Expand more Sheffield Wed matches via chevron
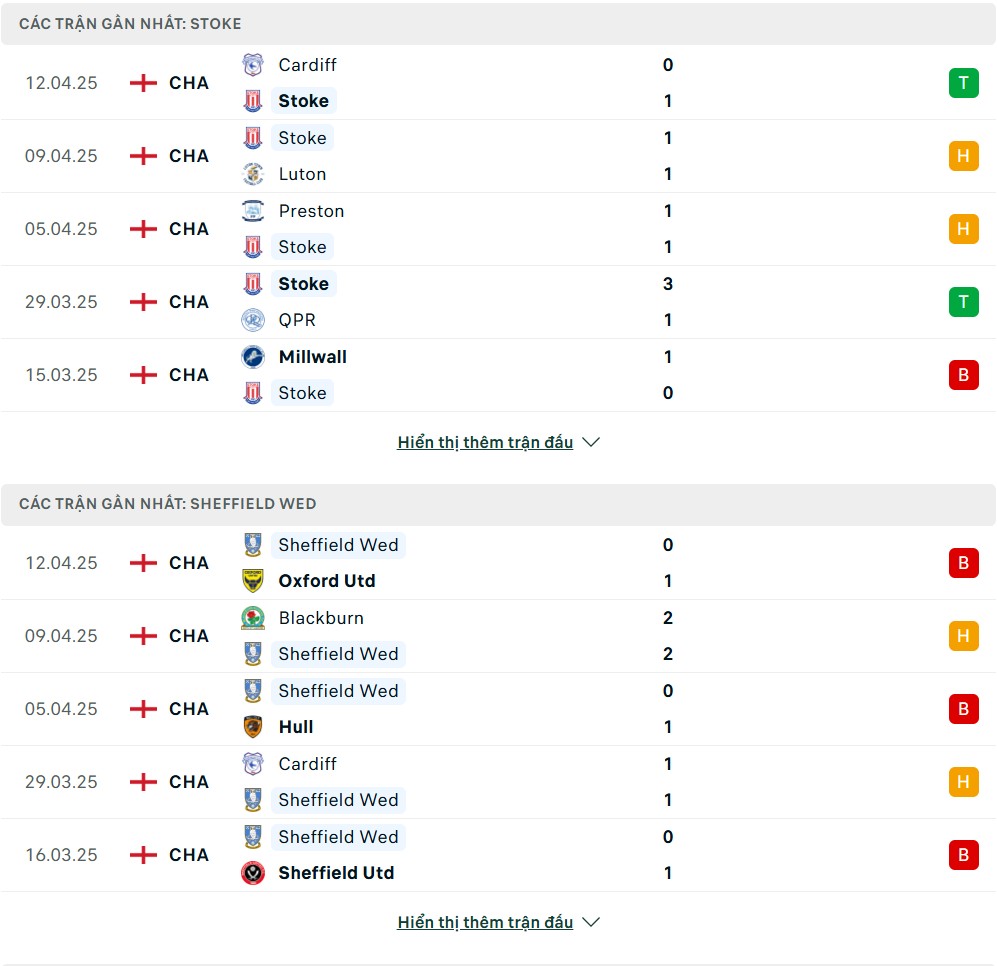 click(591, 922)
